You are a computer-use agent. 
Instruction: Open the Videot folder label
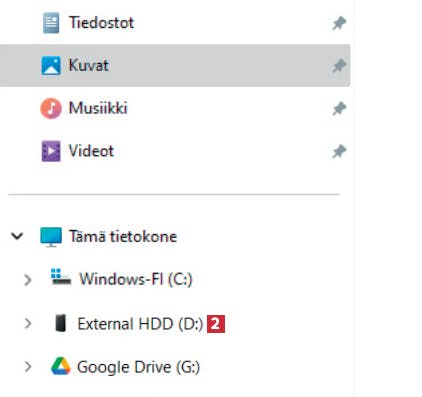click(x=91, y=151)
